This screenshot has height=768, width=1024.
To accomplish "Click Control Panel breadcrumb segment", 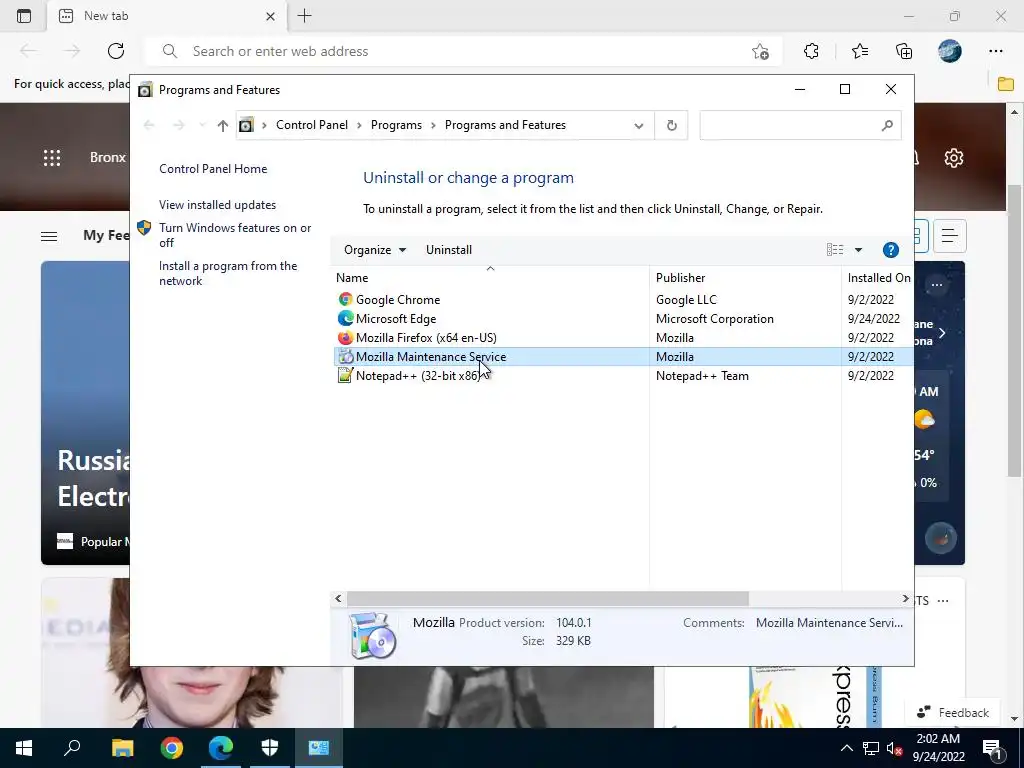I will coord(312,125).
